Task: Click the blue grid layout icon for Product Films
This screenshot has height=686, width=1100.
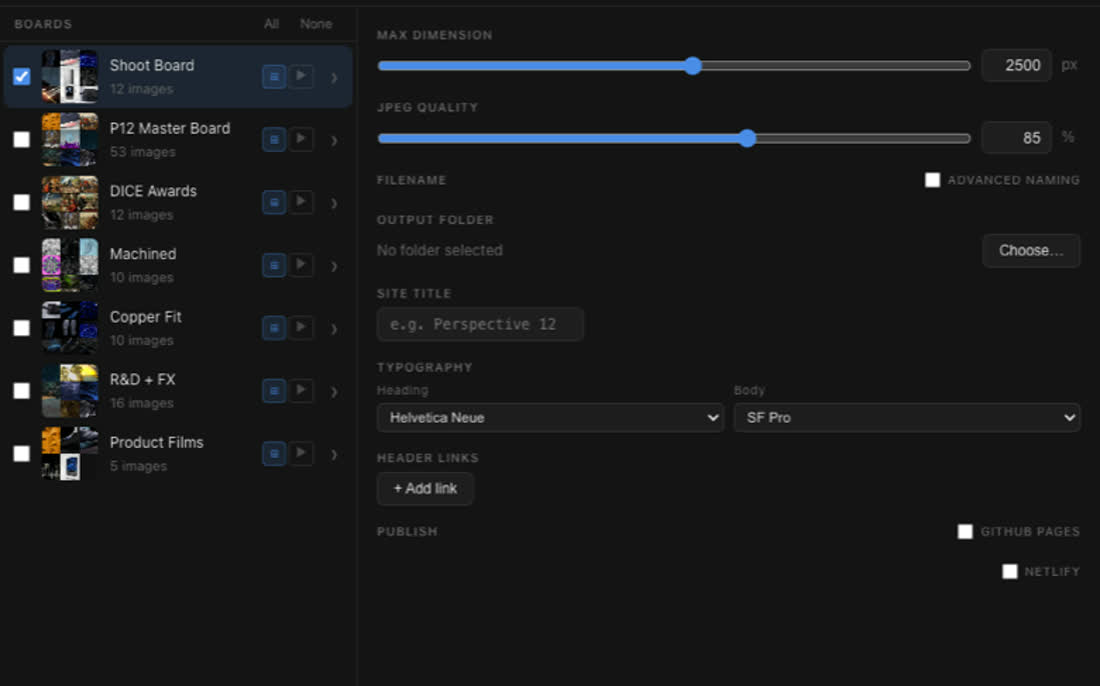Action: pos(274,454)
